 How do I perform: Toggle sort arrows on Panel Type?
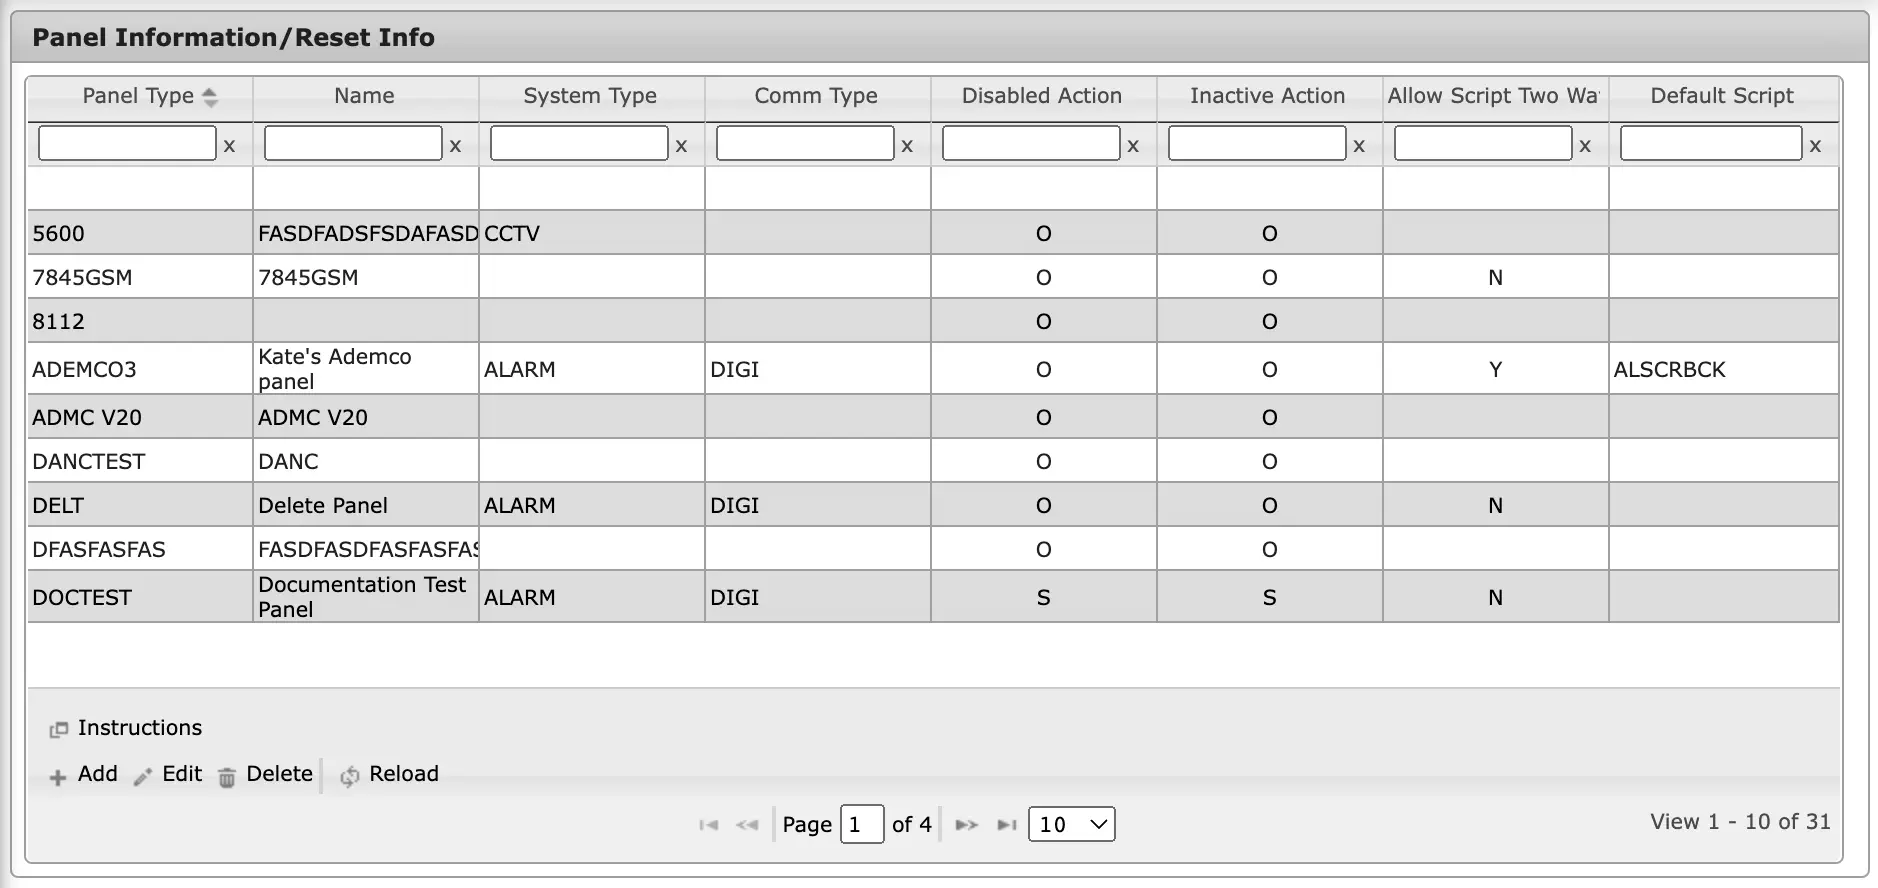(210, 97)
